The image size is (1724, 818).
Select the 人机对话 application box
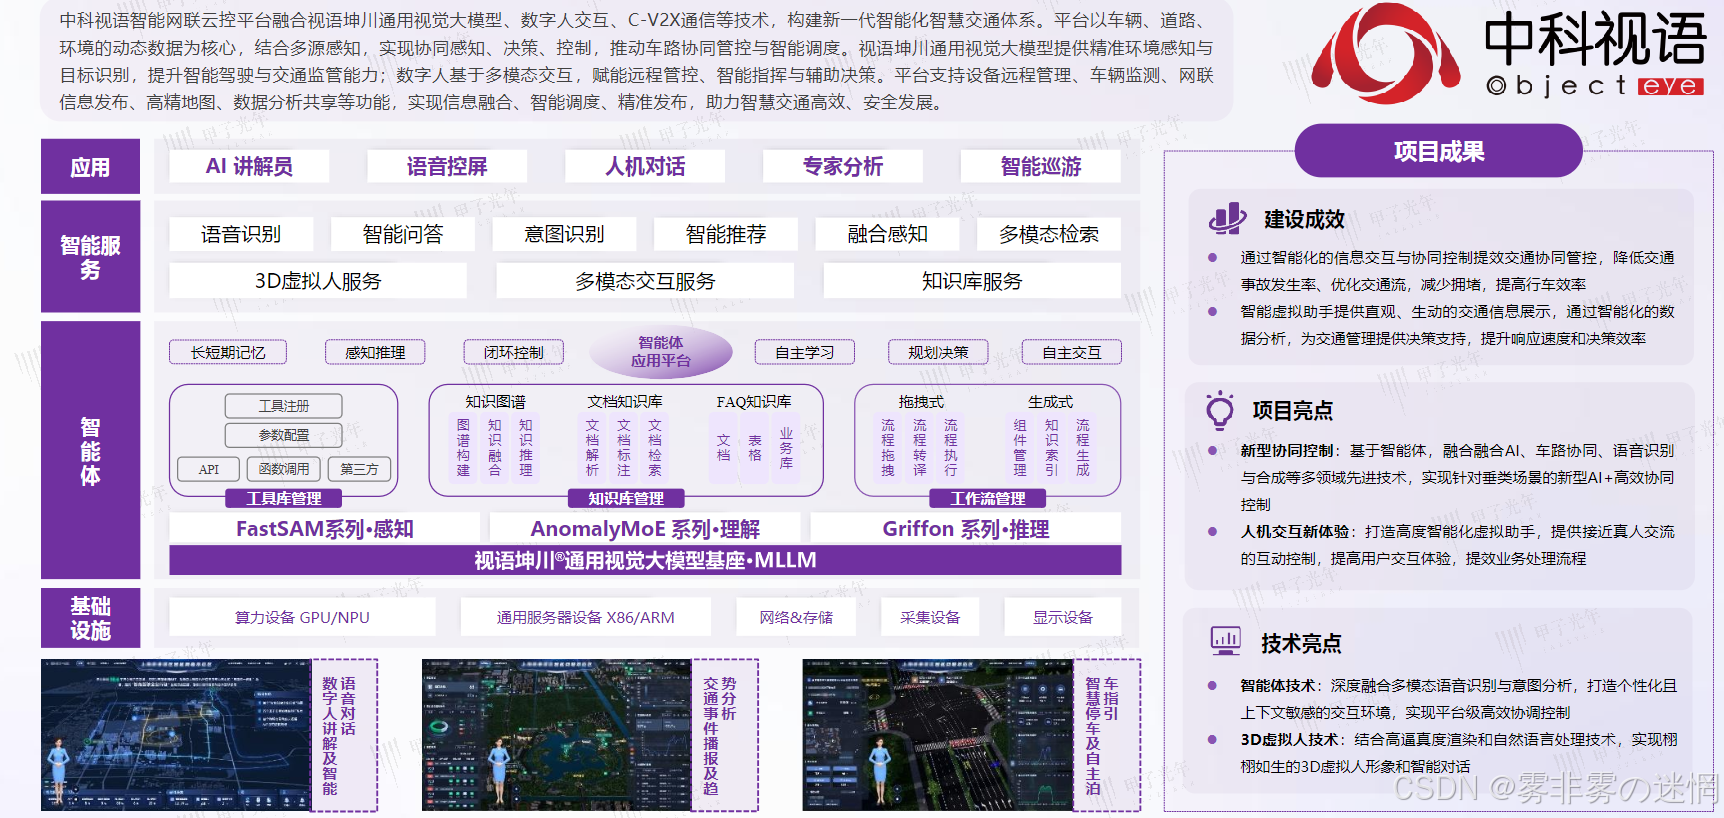point(645,166)
